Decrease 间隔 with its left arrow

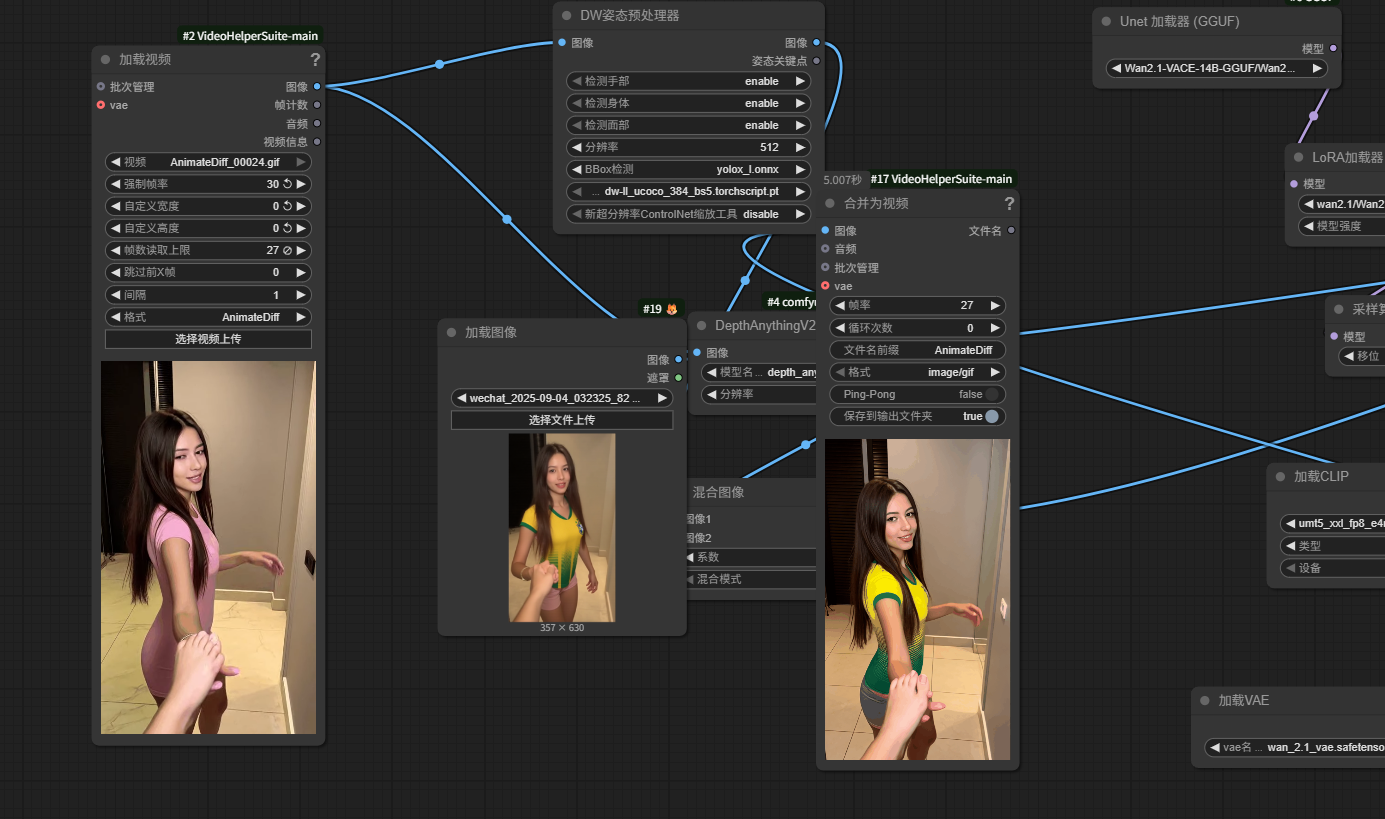click(x=115, y=295)
